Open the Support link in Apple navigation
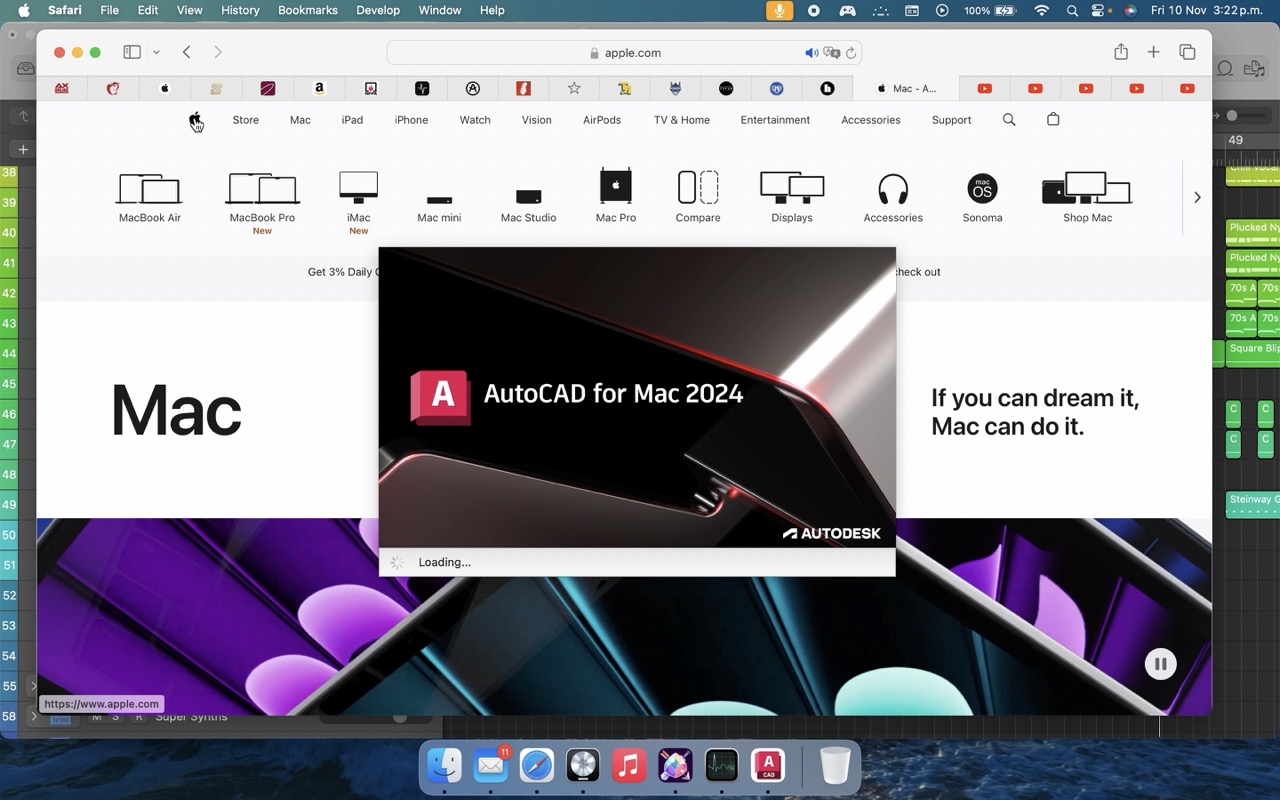1280x800 pixels. pyautogui.click(x=950, y=120)
